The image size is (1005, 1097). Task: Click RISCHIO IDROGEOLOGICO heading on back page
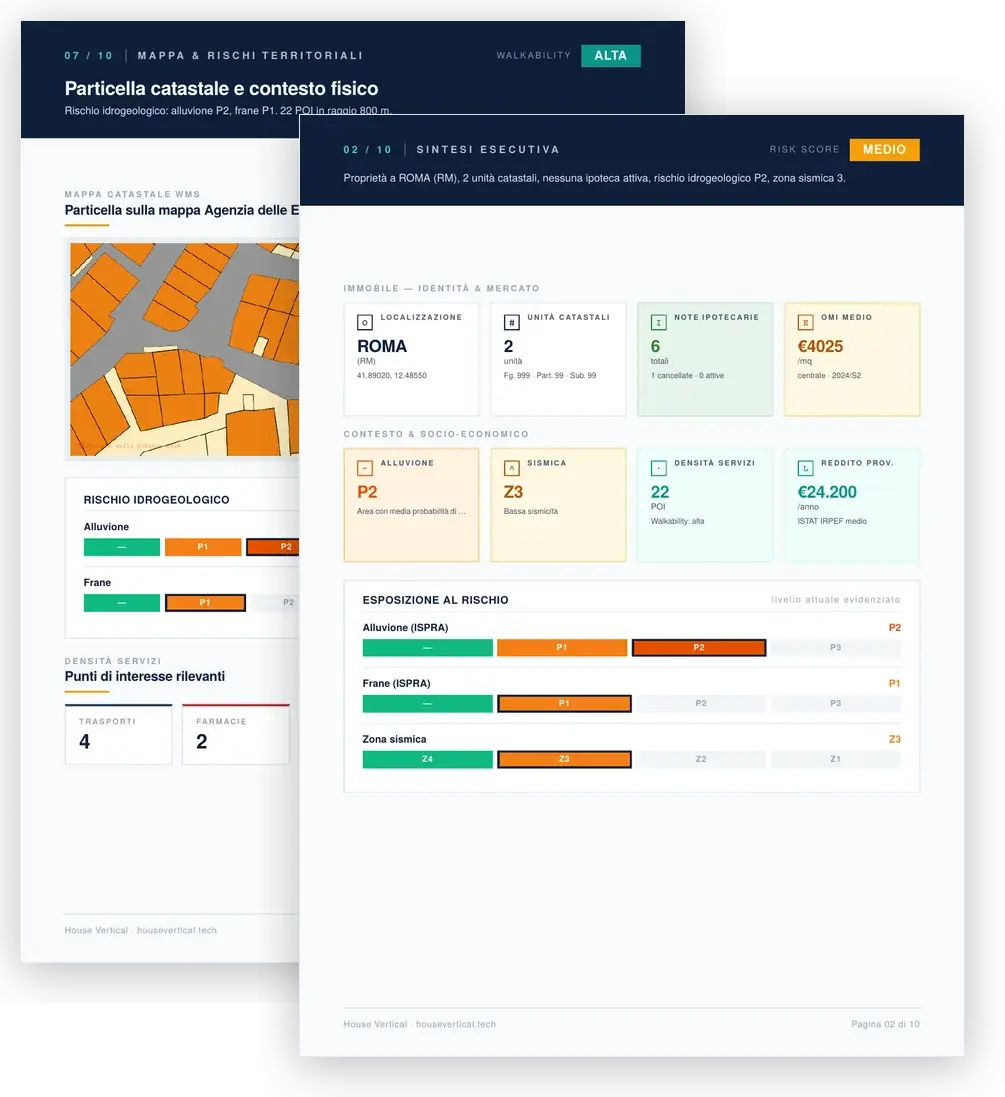pyautogui.click(x=157, y=500)
